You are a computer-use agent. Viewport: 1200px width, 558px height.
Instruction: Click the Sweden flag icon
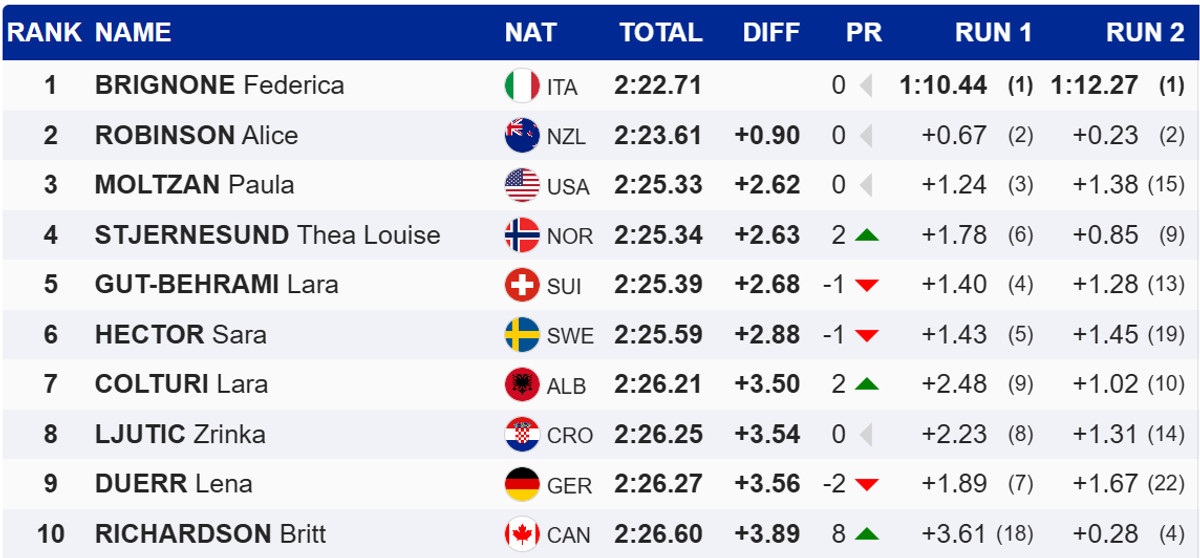coord(522,334)
